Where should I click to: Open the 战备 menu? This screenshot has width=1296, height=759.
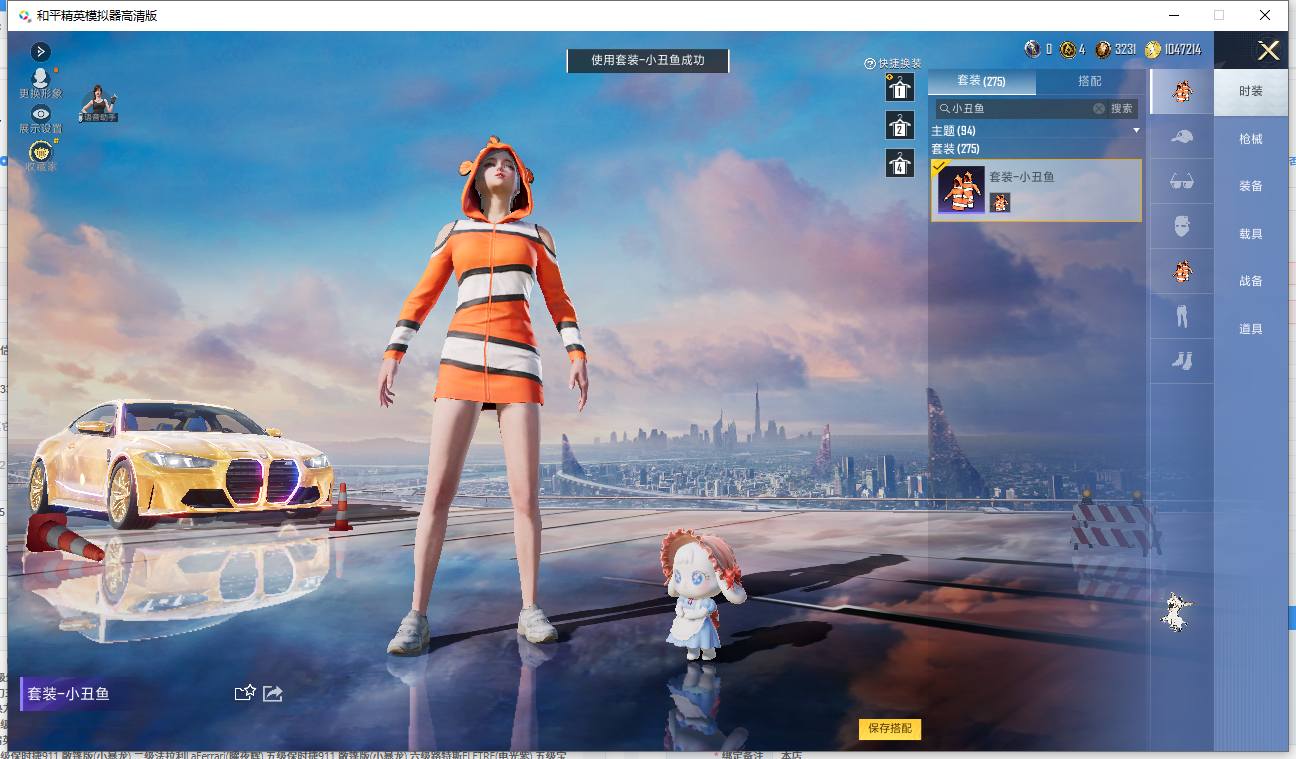tap(1251, 281)
